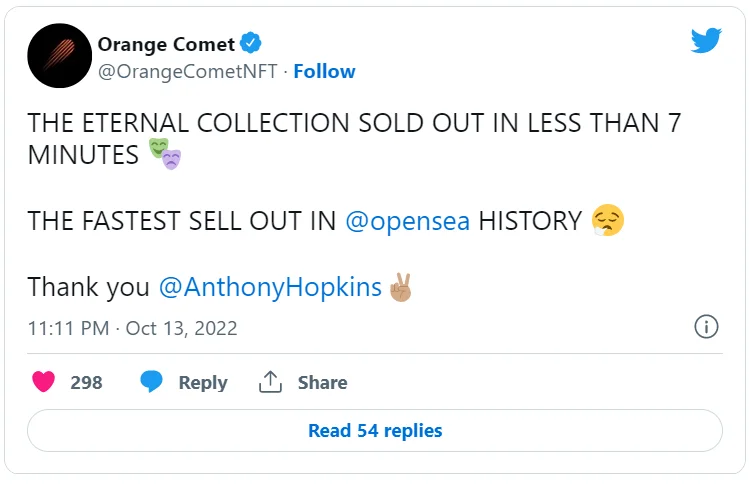Click the 298 likes count
This screenshot has height=485, width=749.
(x=86, y=382)
